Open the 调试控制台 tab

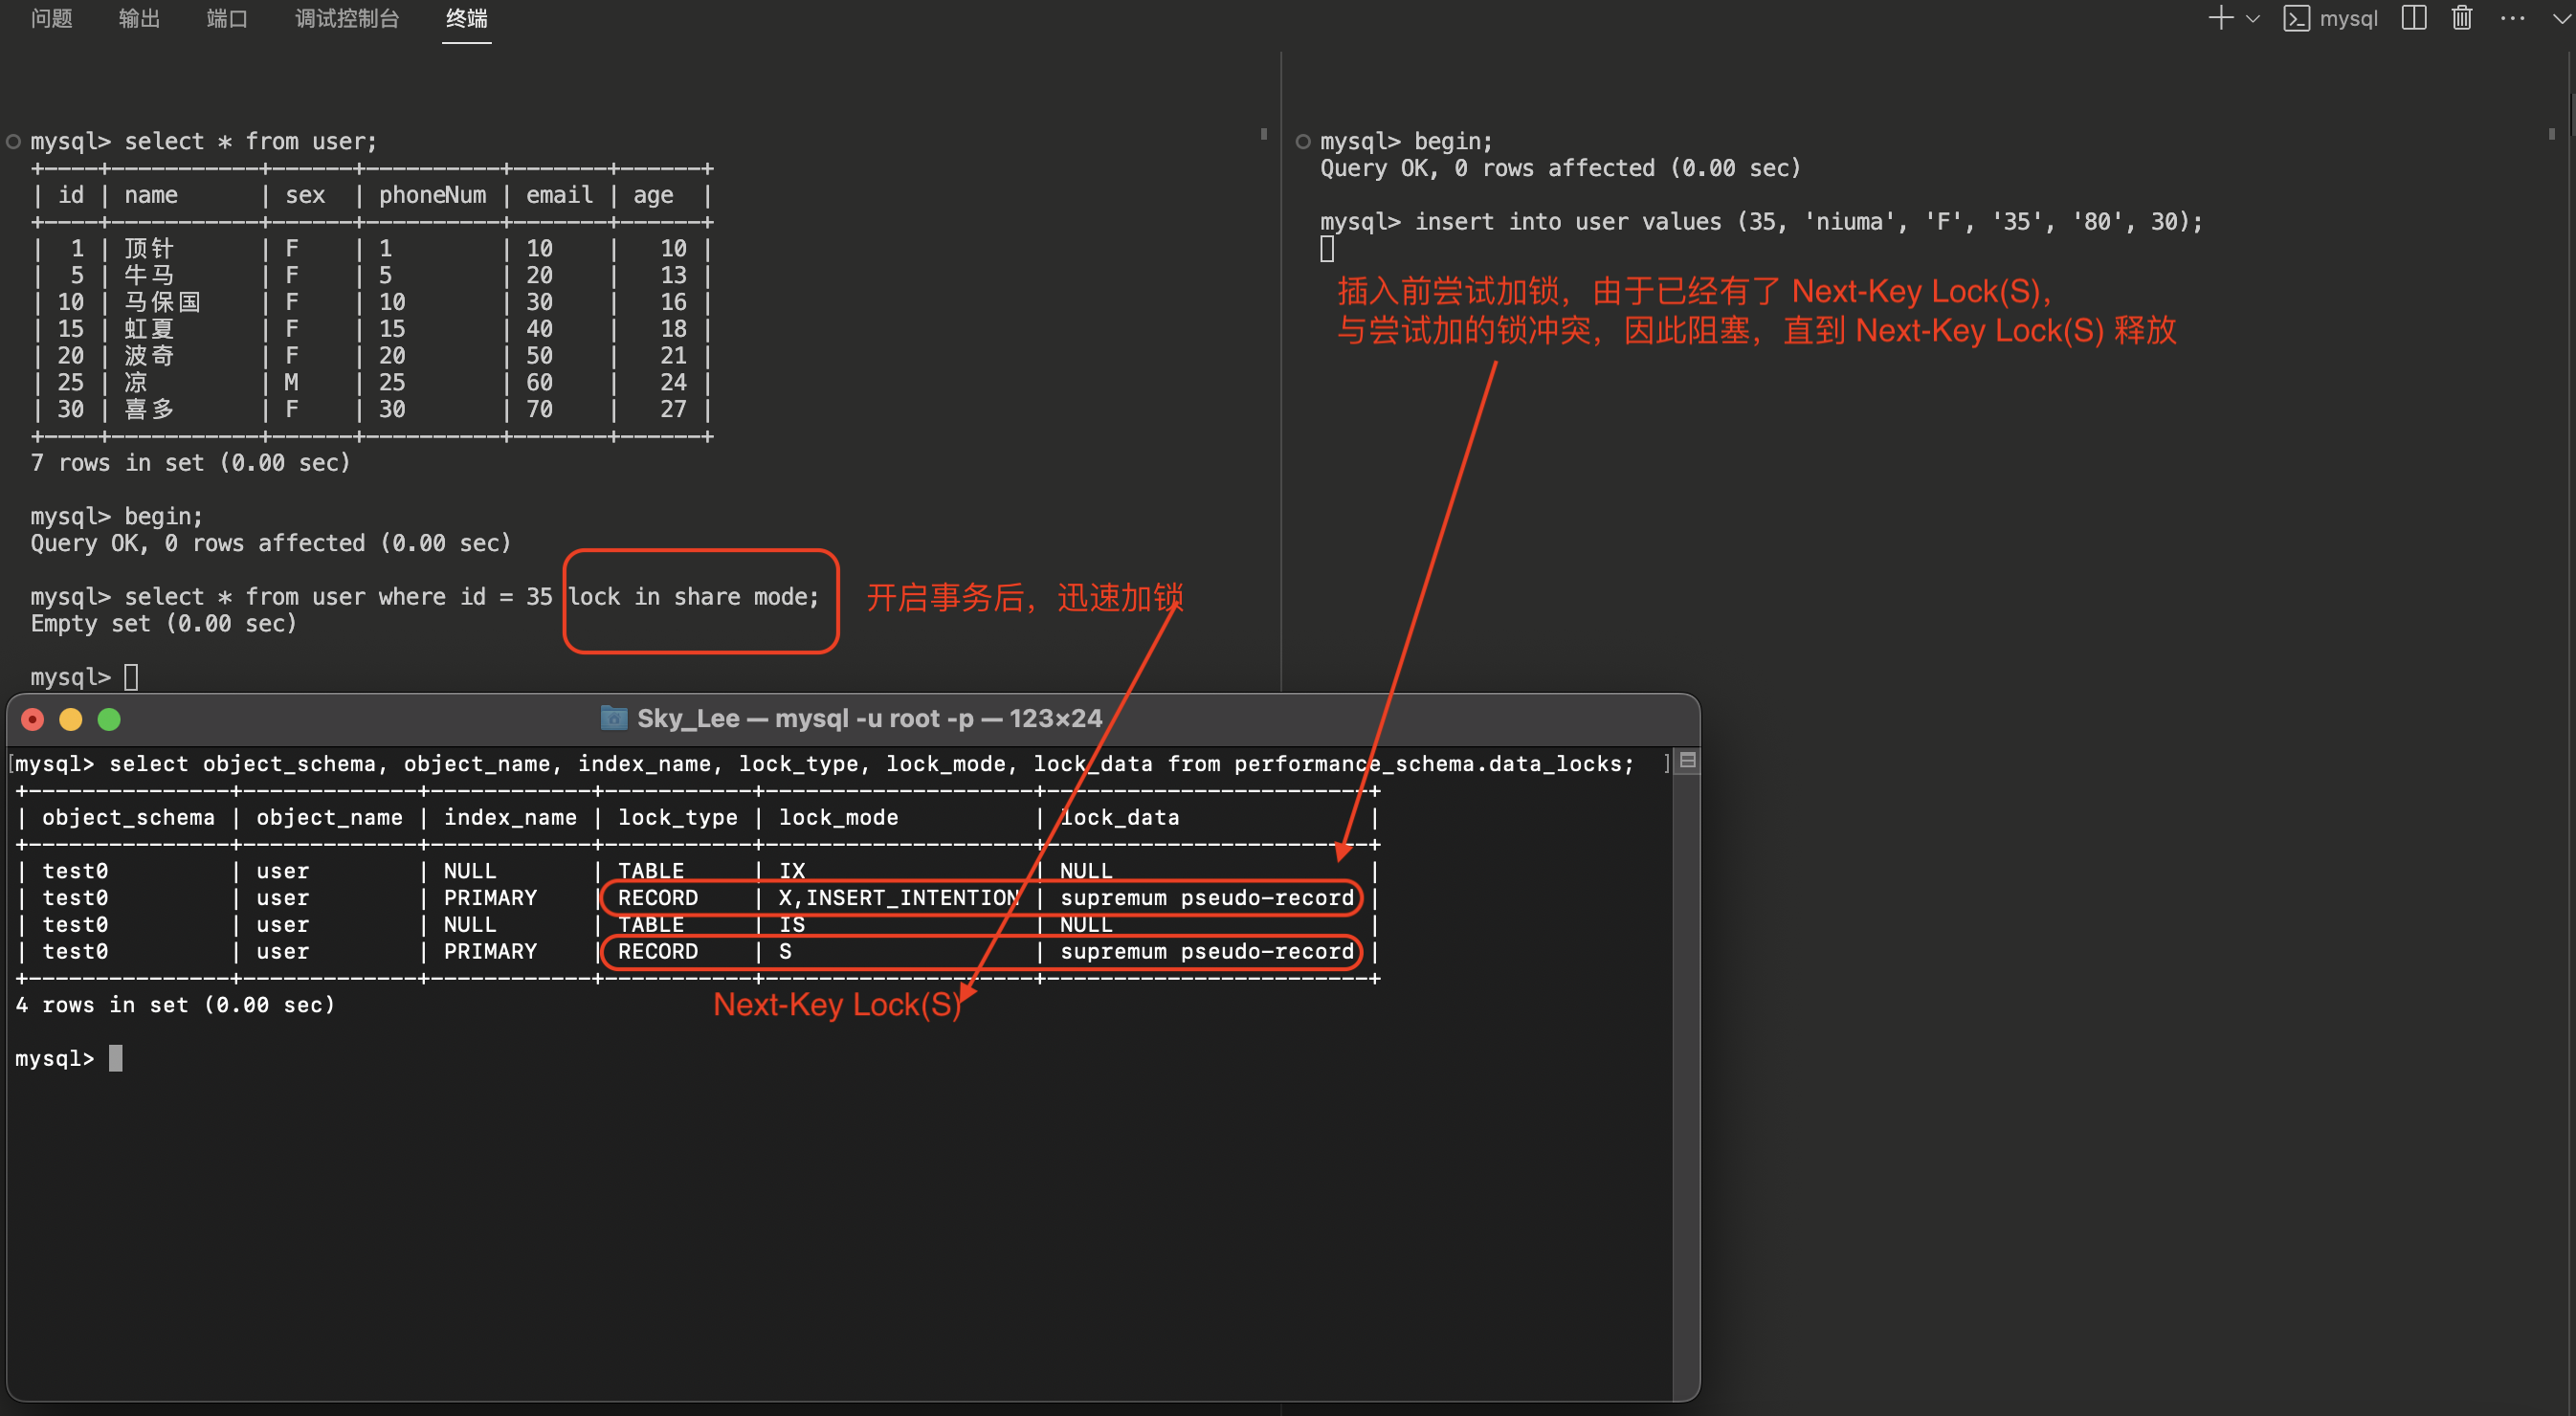pos(346,18)
